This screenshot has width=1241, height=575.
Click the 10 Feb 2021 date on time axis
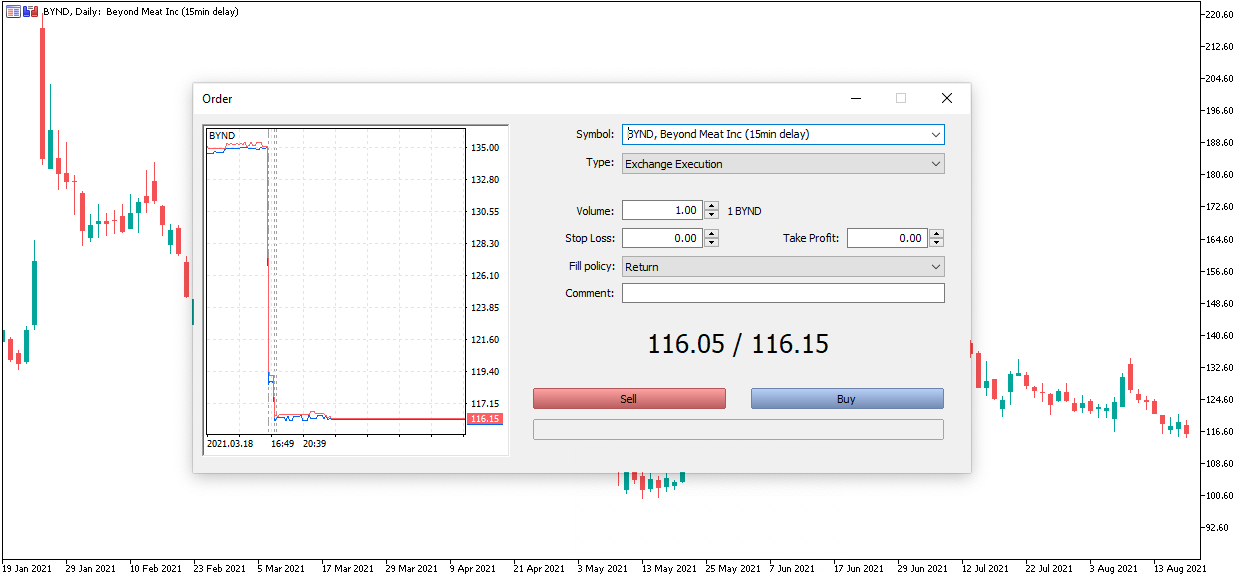[x=155, y=568]
